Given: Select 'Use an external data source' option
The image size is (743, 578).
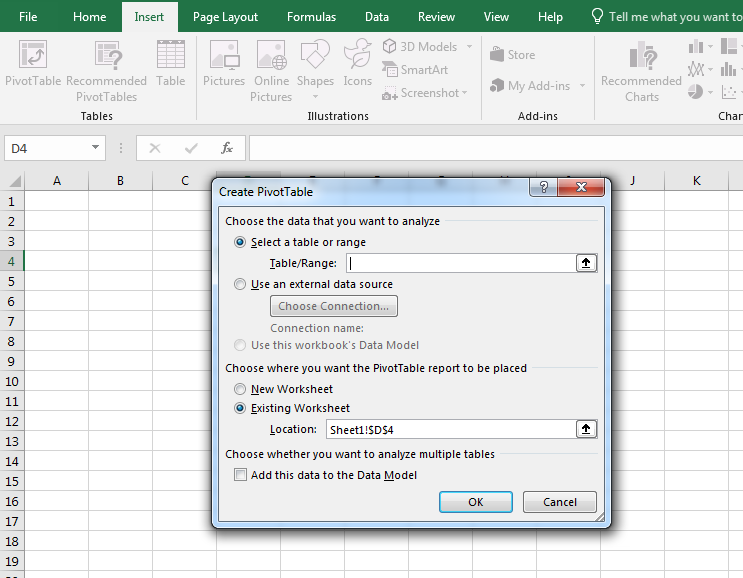Looking at the screenshot, I should point(240,284).
